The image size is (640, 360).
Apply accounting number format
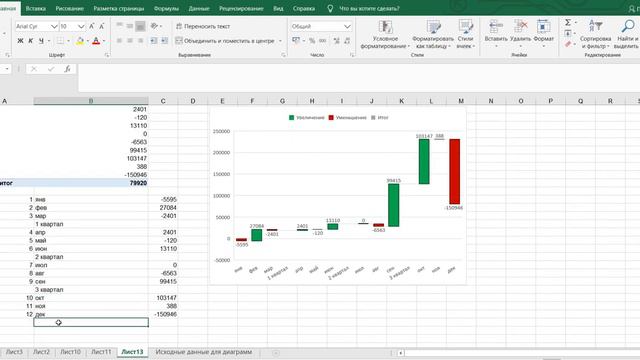point(296,41)
